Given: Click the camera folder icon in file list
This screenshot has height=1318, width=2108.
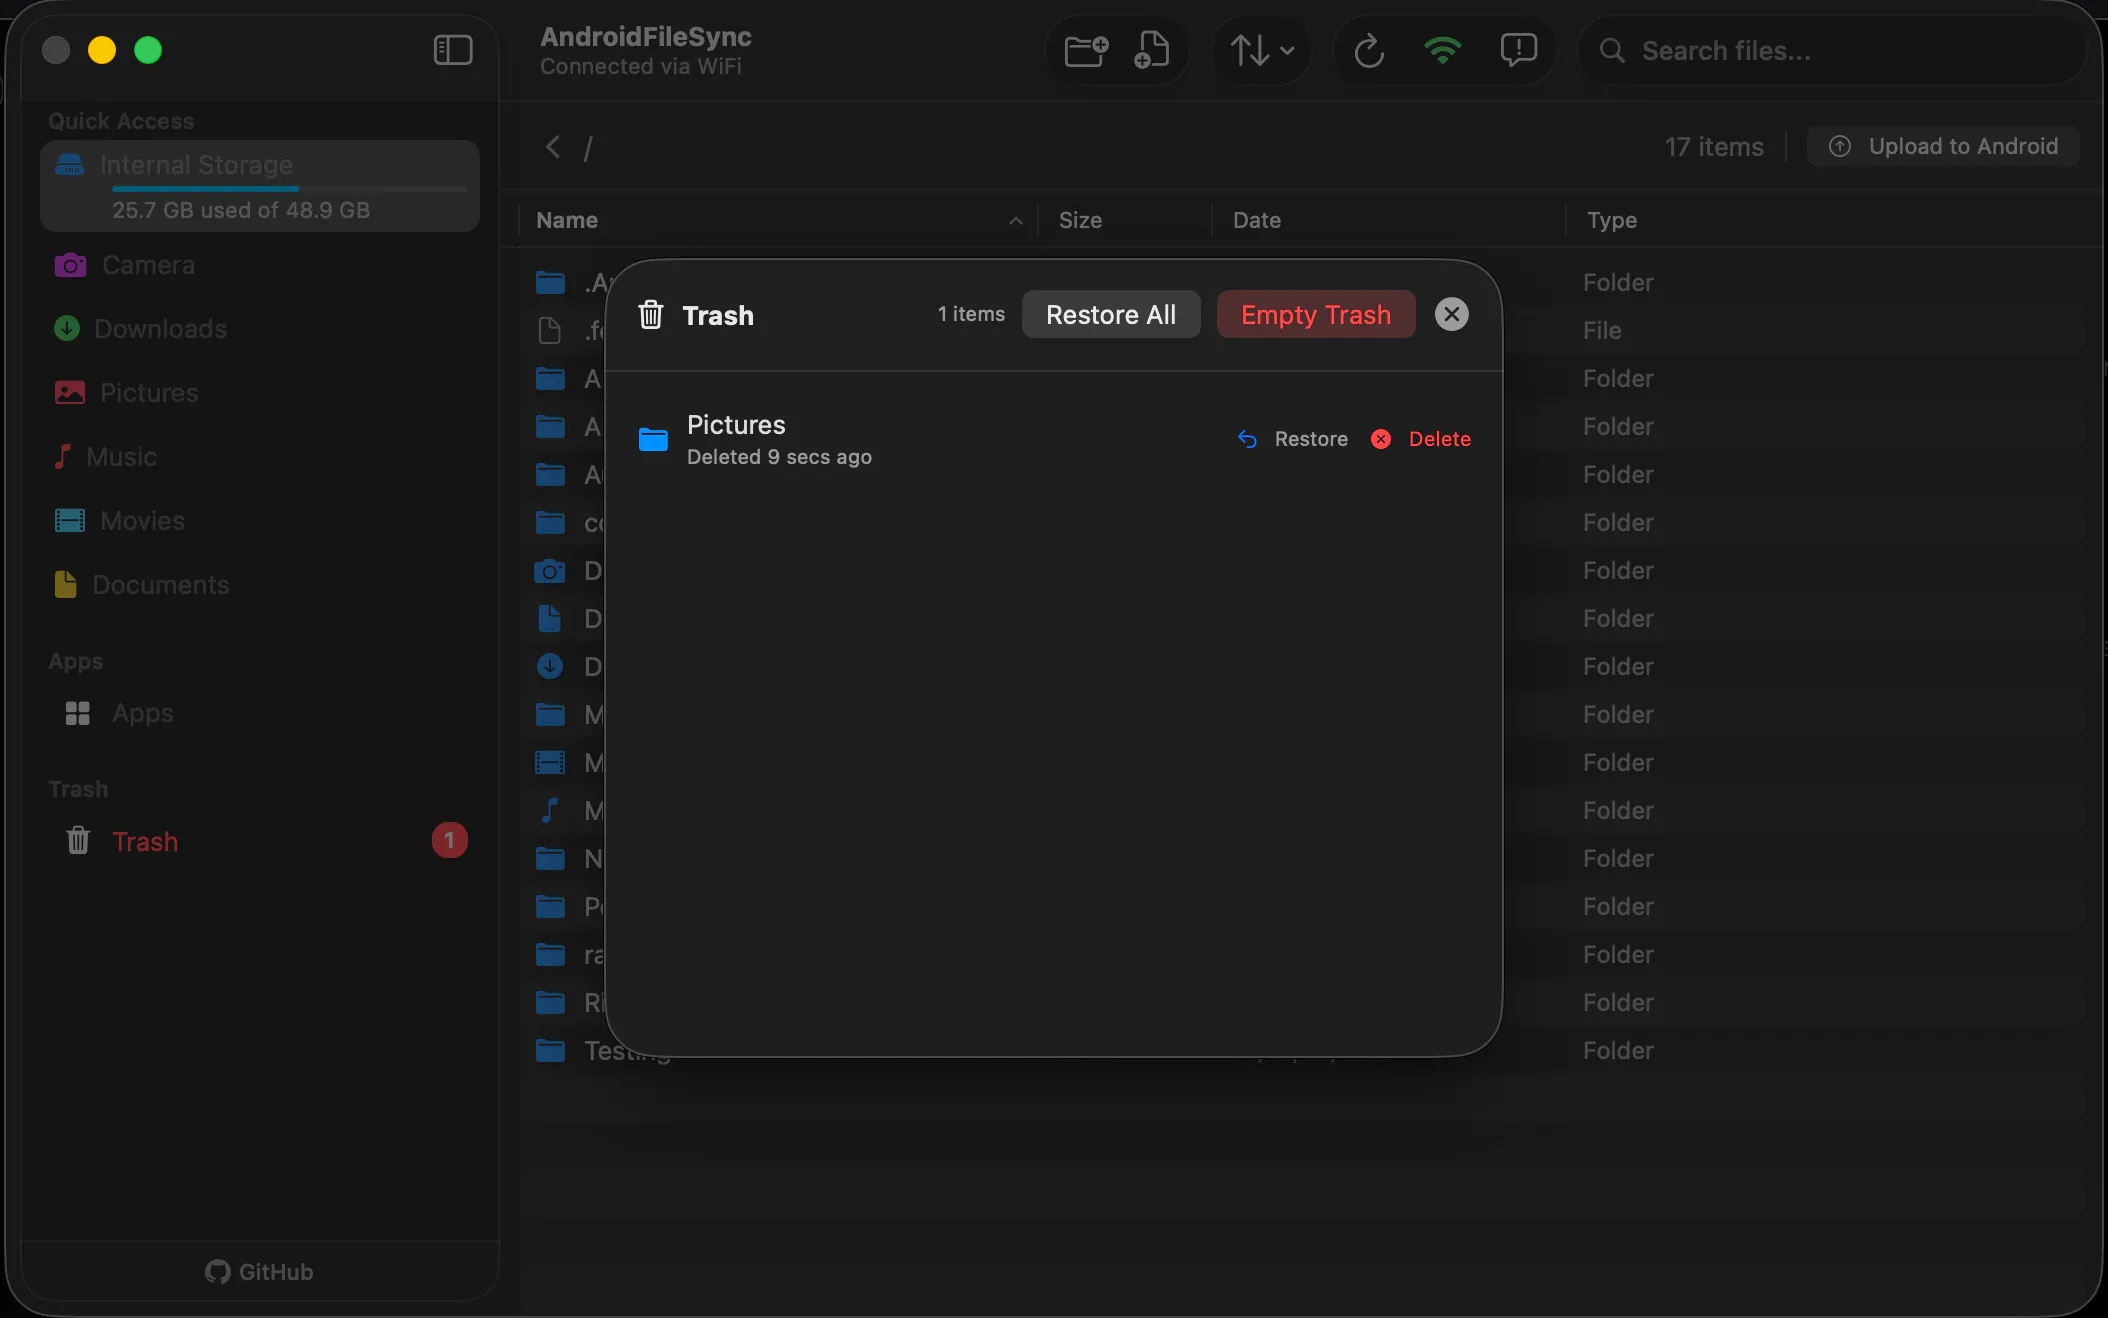Looking at the screenshot, I should tap(549, 571).
